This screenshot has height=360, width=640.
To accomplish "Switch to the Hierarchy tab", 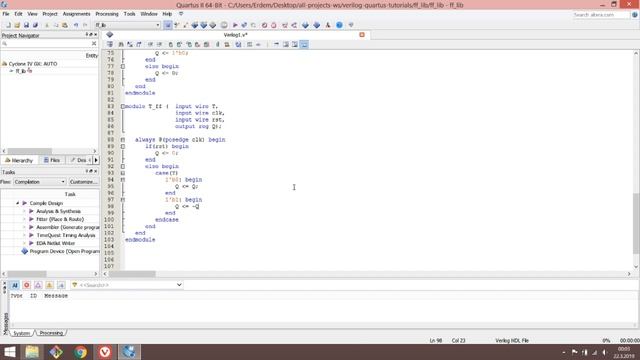I will pyautogui.click(x=19, y=160).
